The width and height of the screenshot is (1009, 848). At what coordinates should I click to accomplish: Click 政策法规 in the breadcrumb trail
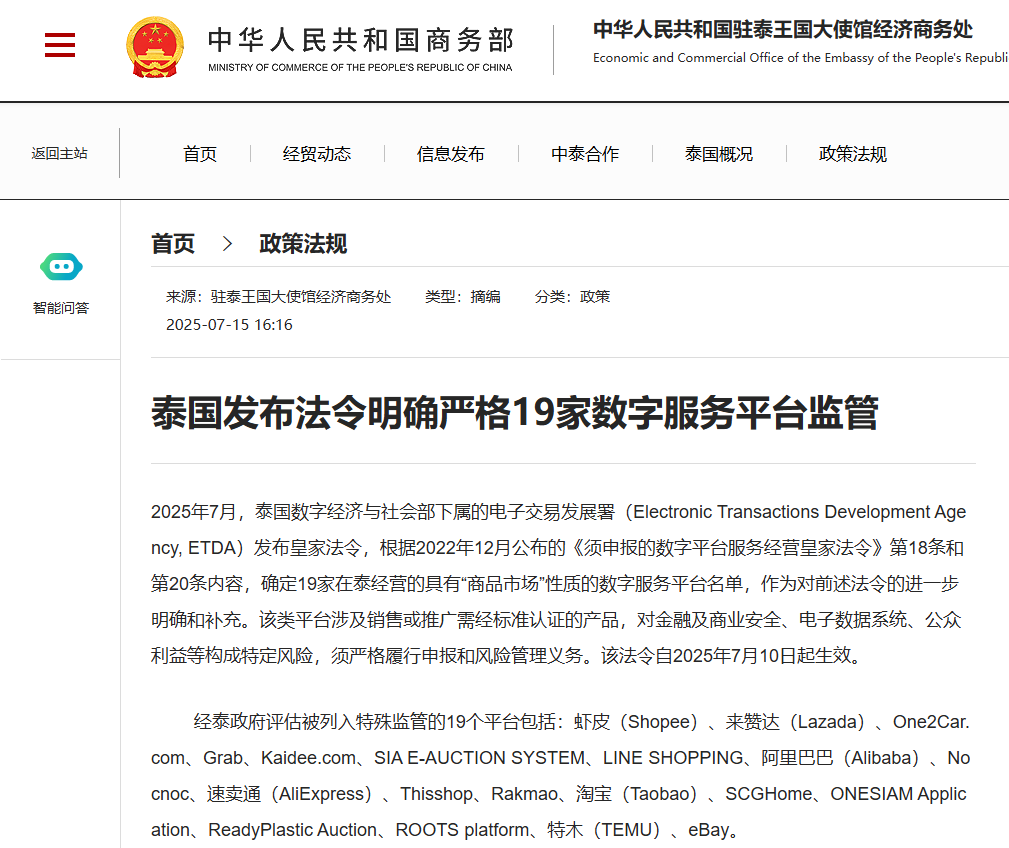(x=303, y=243)
